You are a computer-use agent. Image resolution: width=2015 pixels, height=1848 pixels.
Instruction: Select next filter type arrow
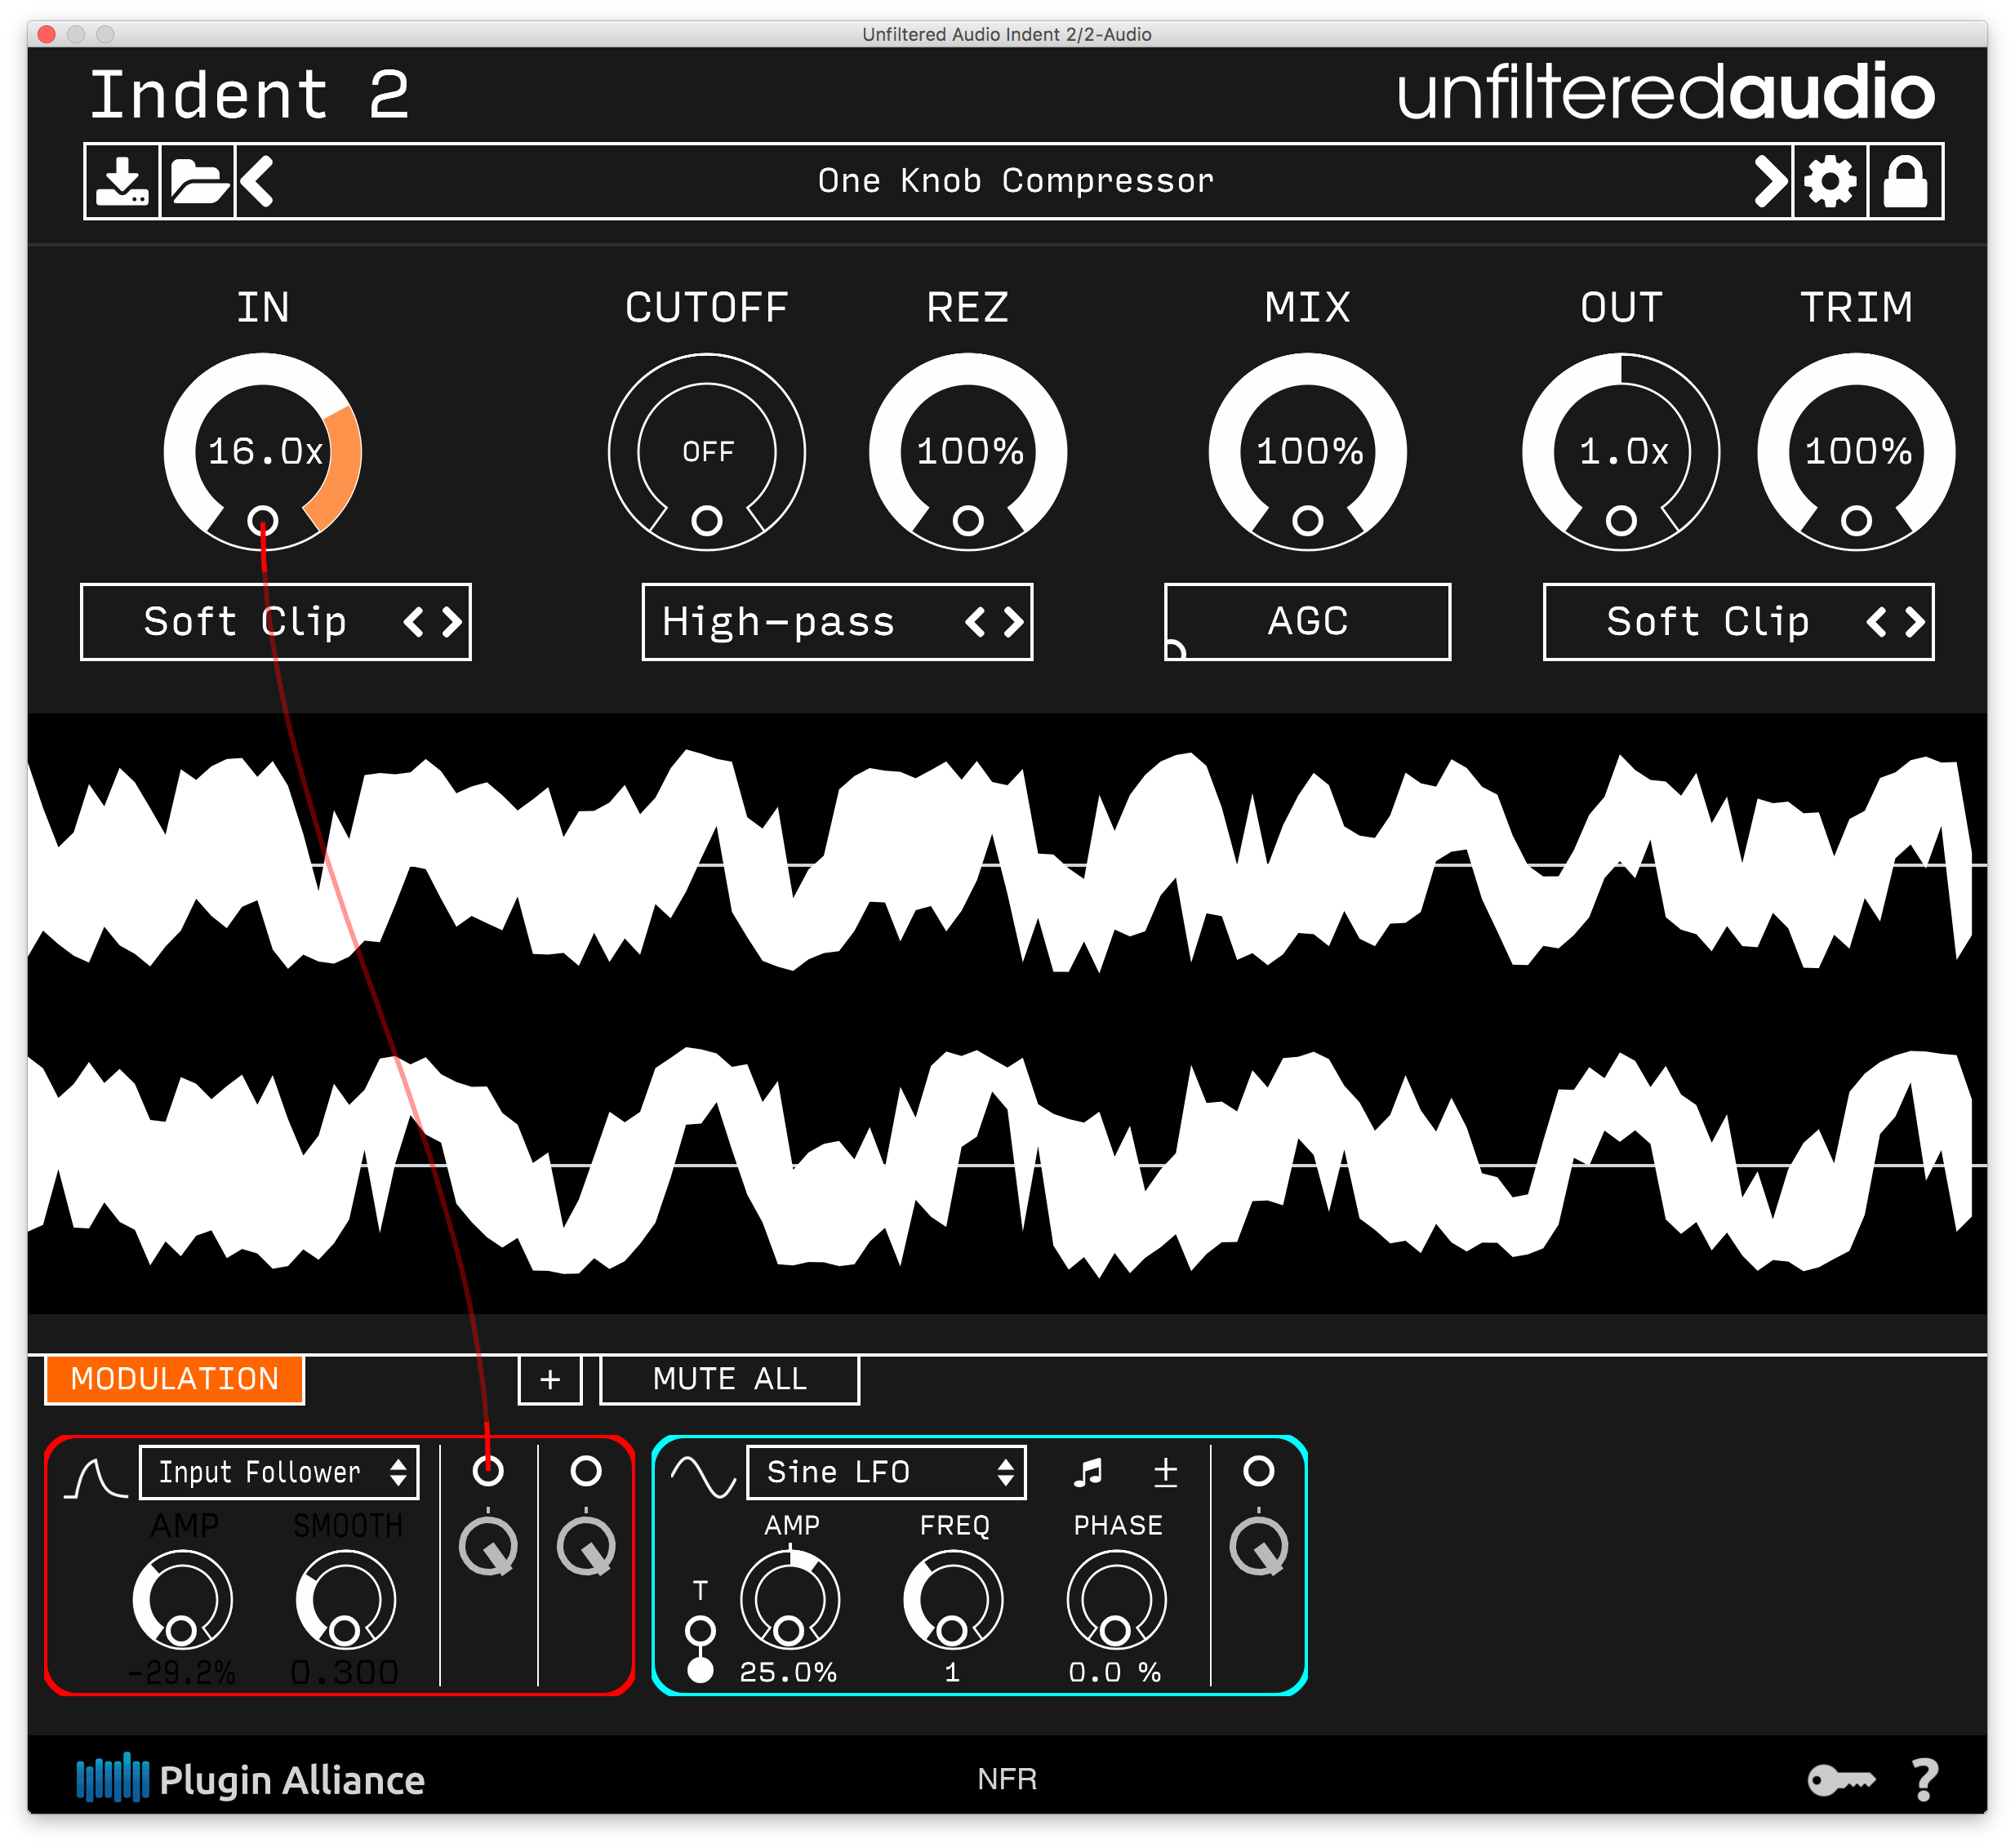1014,622
